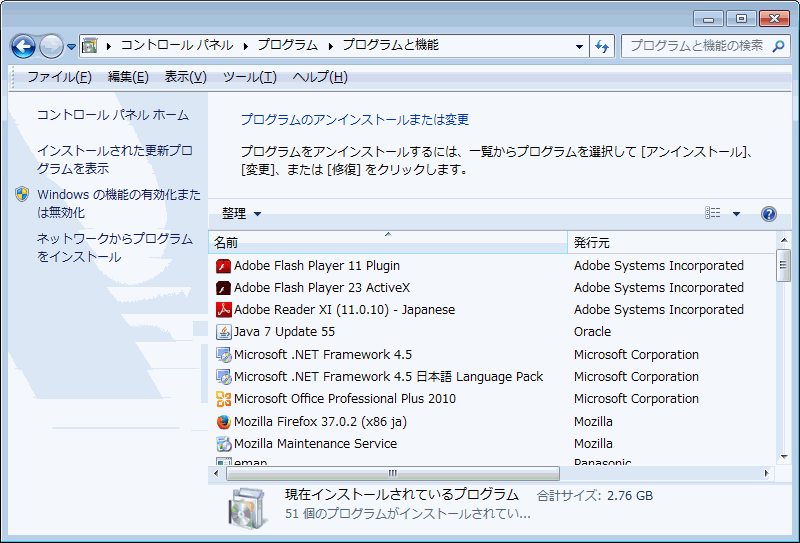Click the Oracle publisher cell

pos(592,332)
